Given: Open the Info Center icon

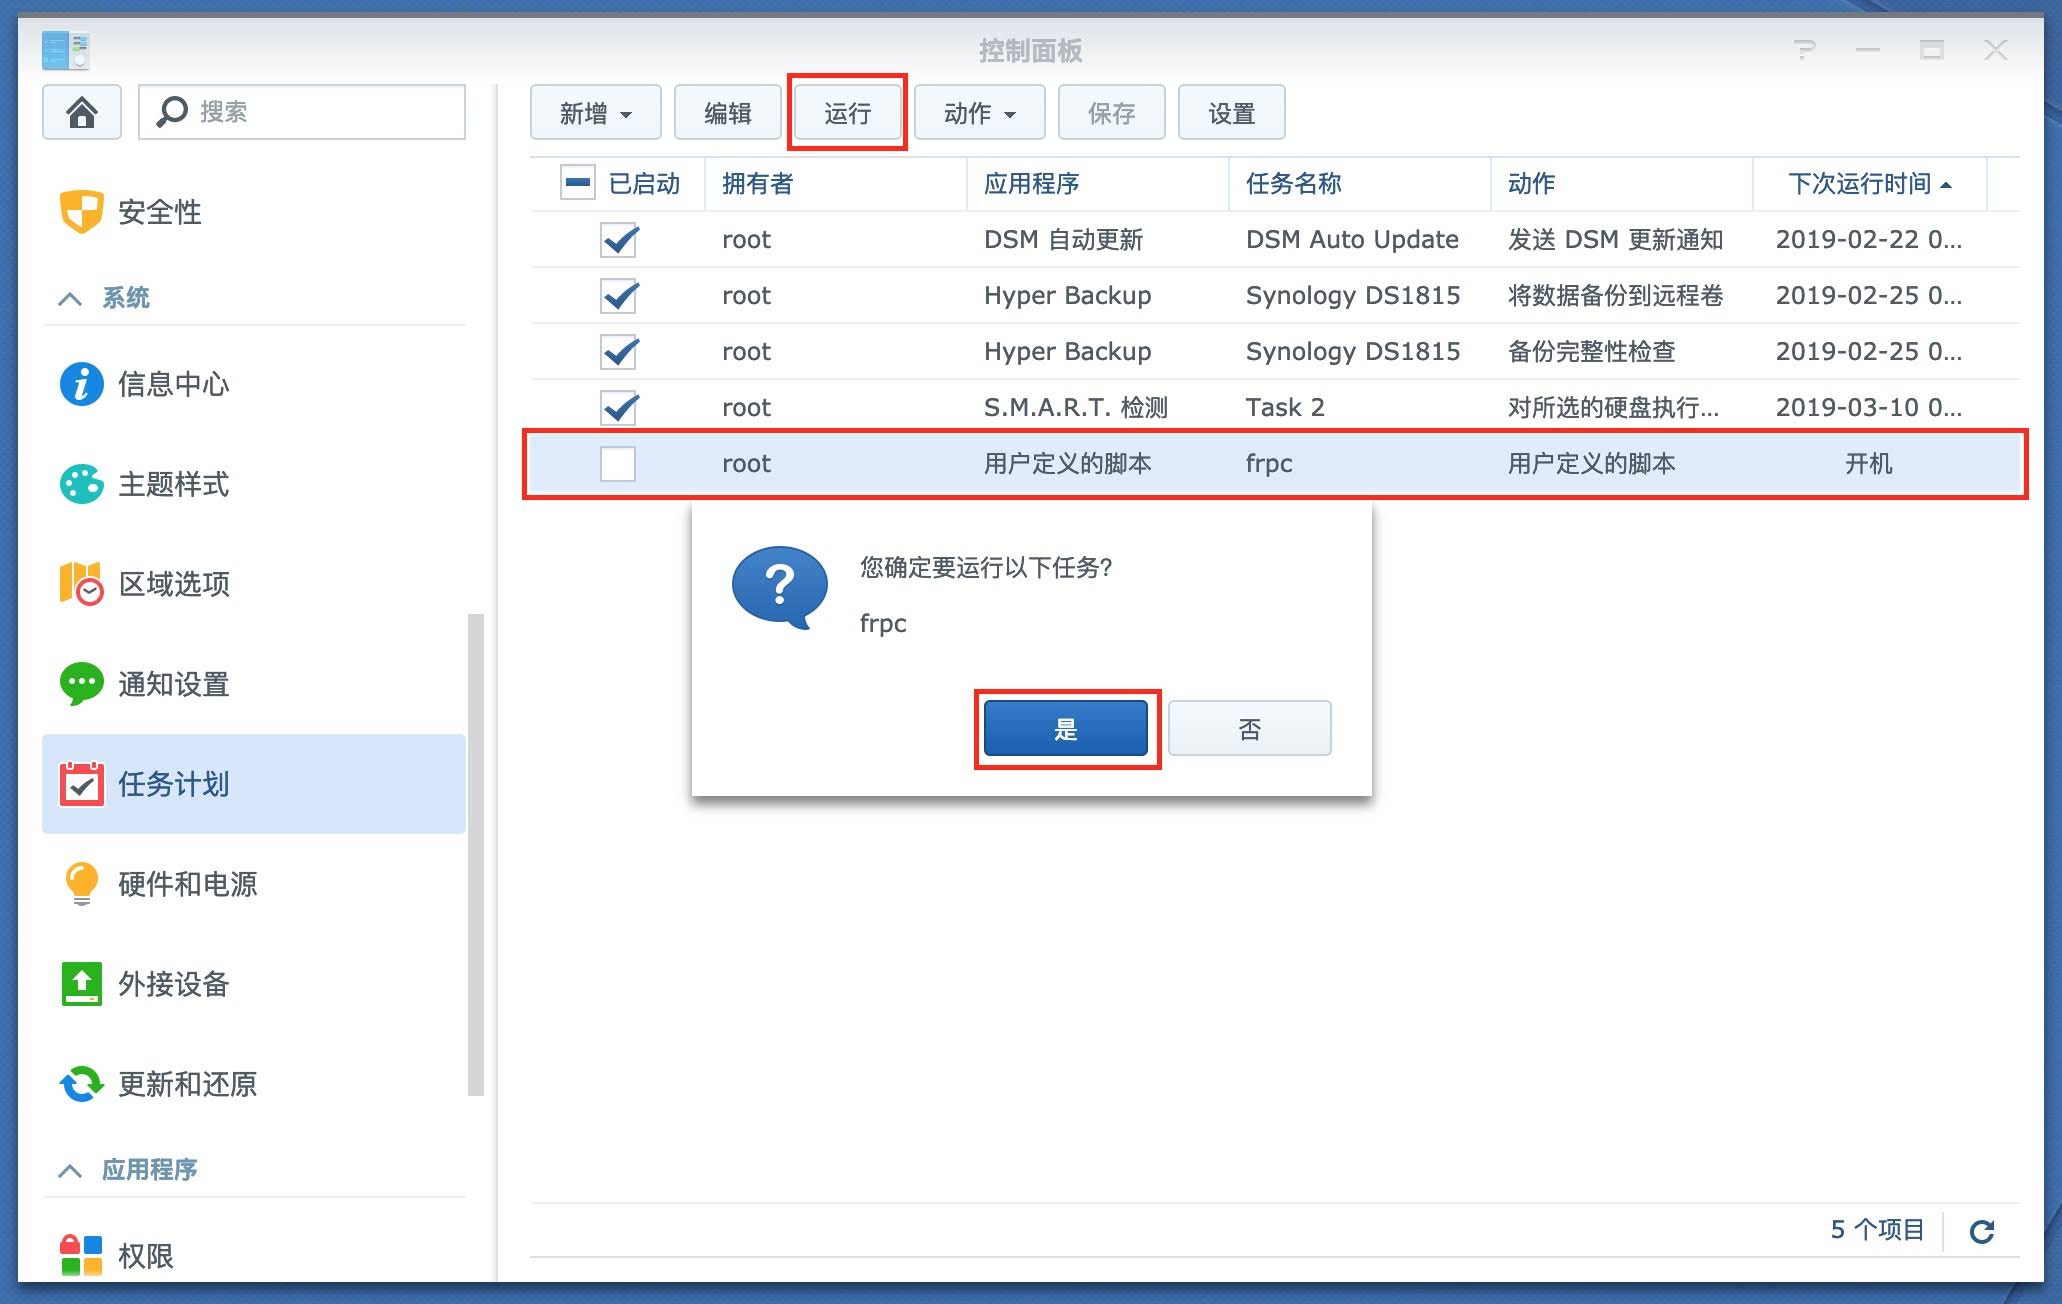Looking at the screenshot, I should pos(81,384).
